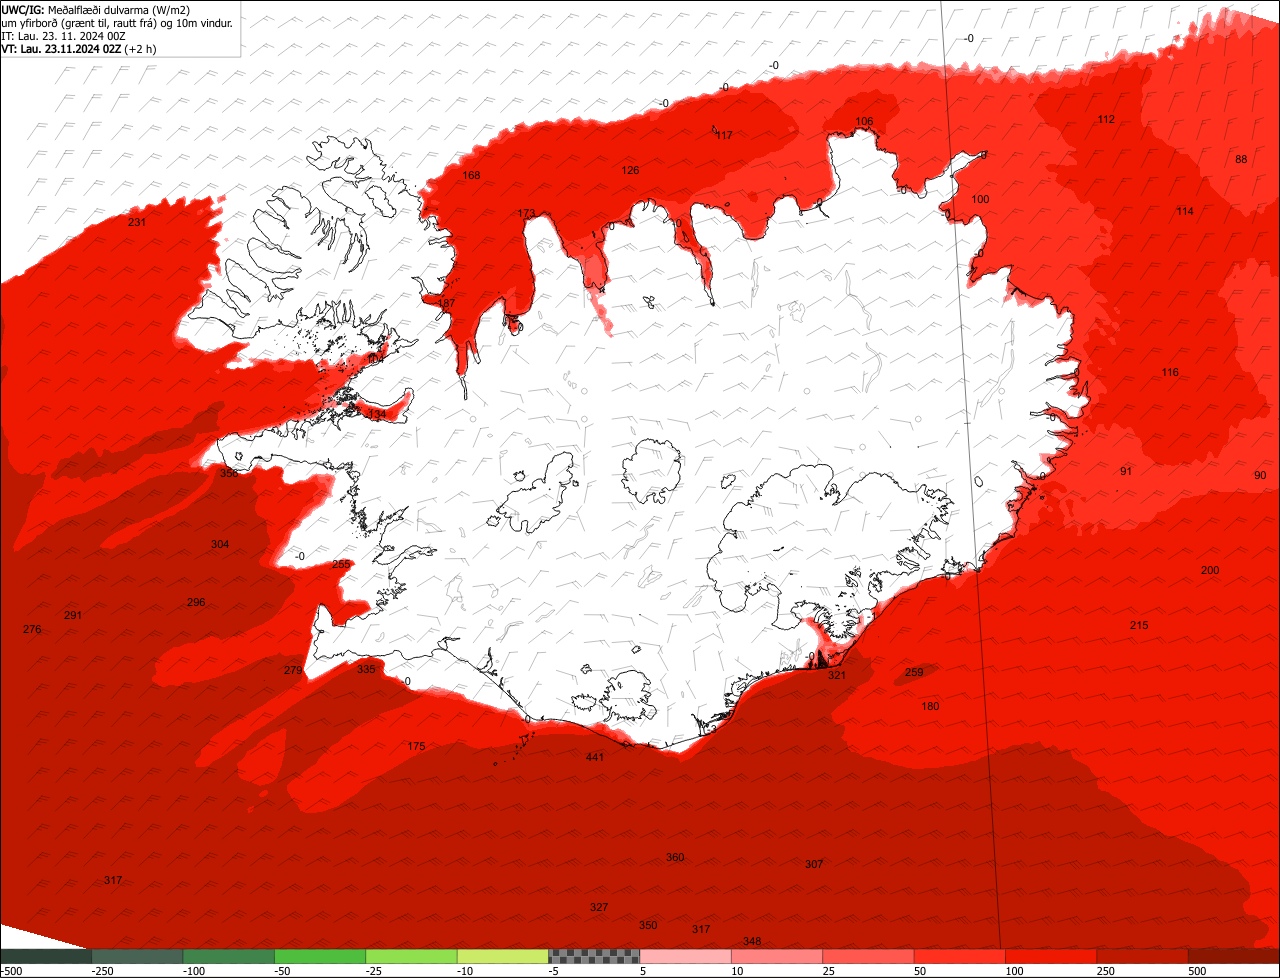Click the map value 231 in the northwest sea
Viewport: 1280px width, 978px height.
point(137,222)
